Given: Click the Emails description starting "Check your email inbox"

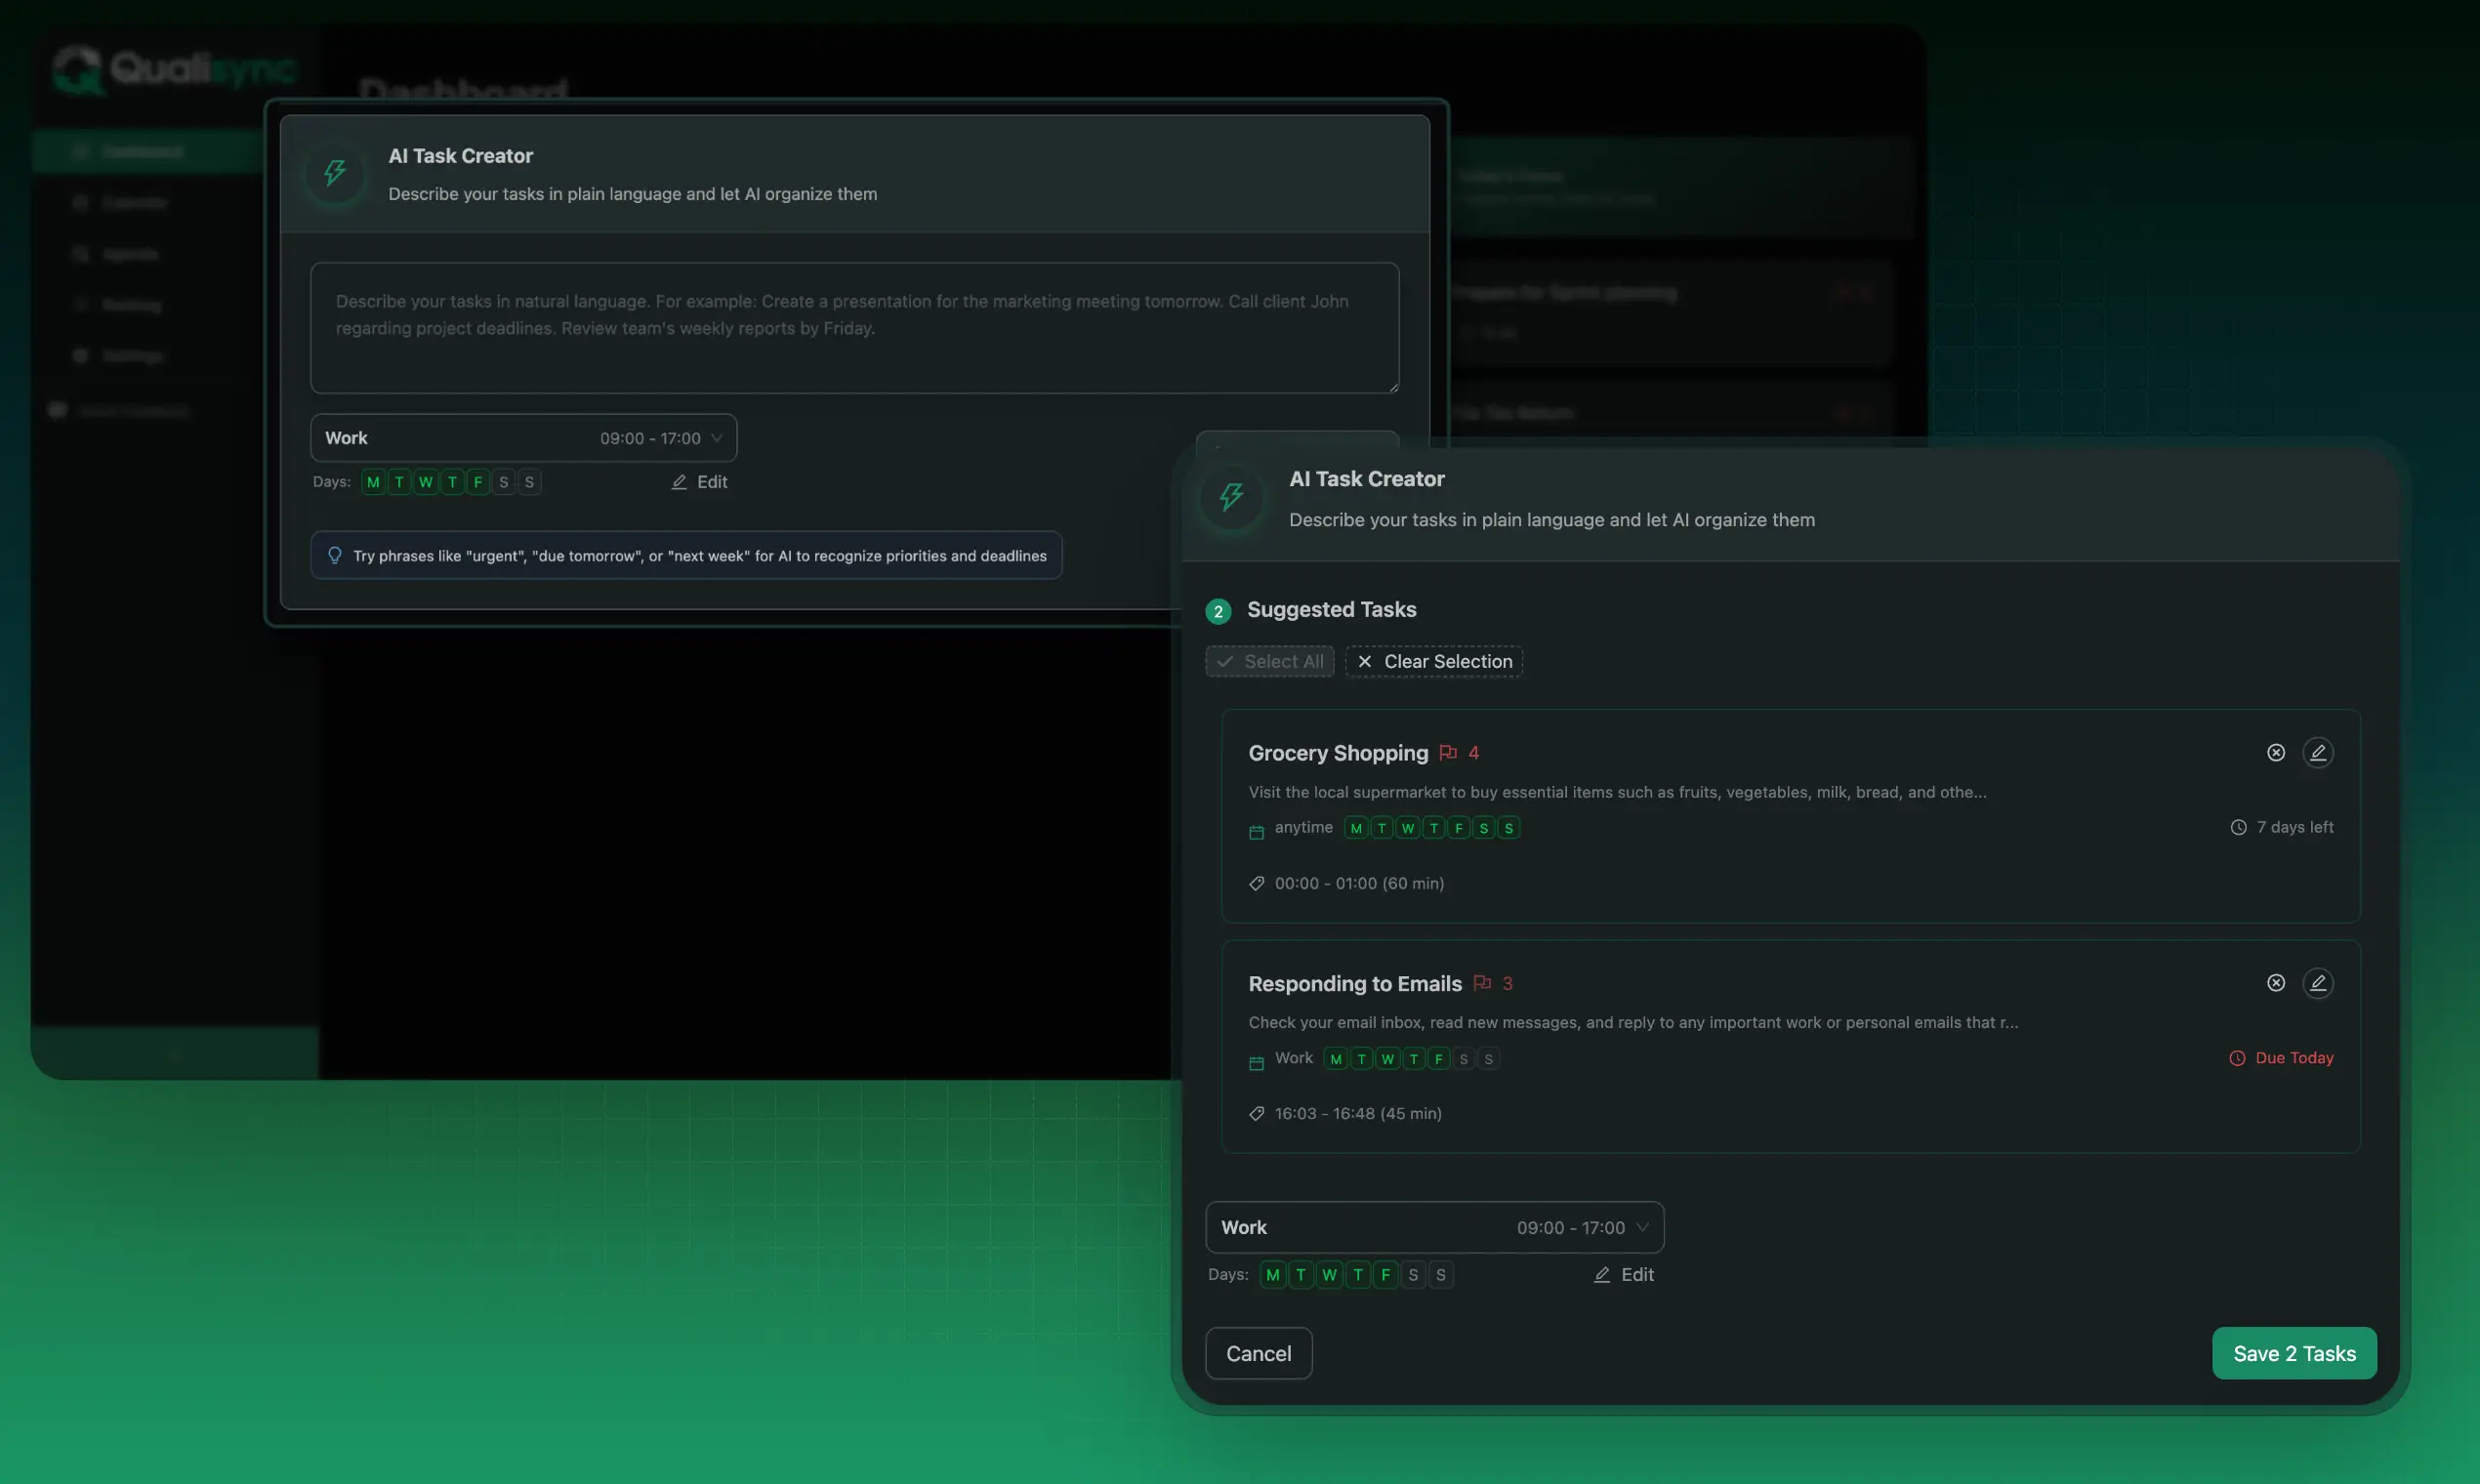Looking at the screenshot, I should coord(1633,1022).
